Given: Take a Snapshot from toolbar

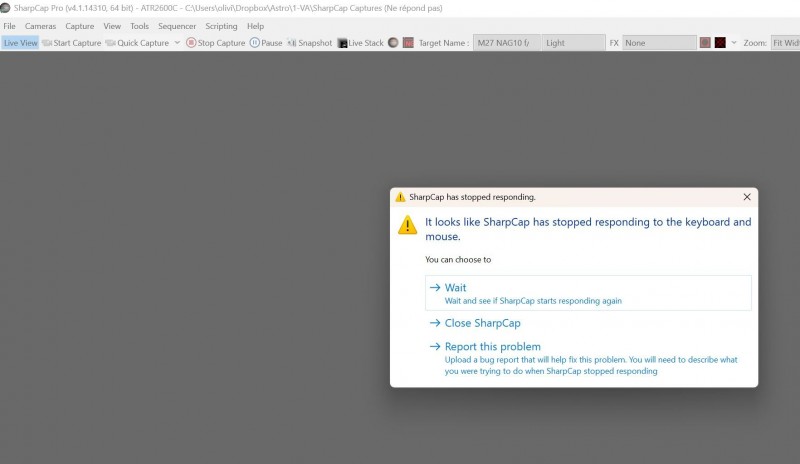Looking at the screenshot, I should (310, 43).
